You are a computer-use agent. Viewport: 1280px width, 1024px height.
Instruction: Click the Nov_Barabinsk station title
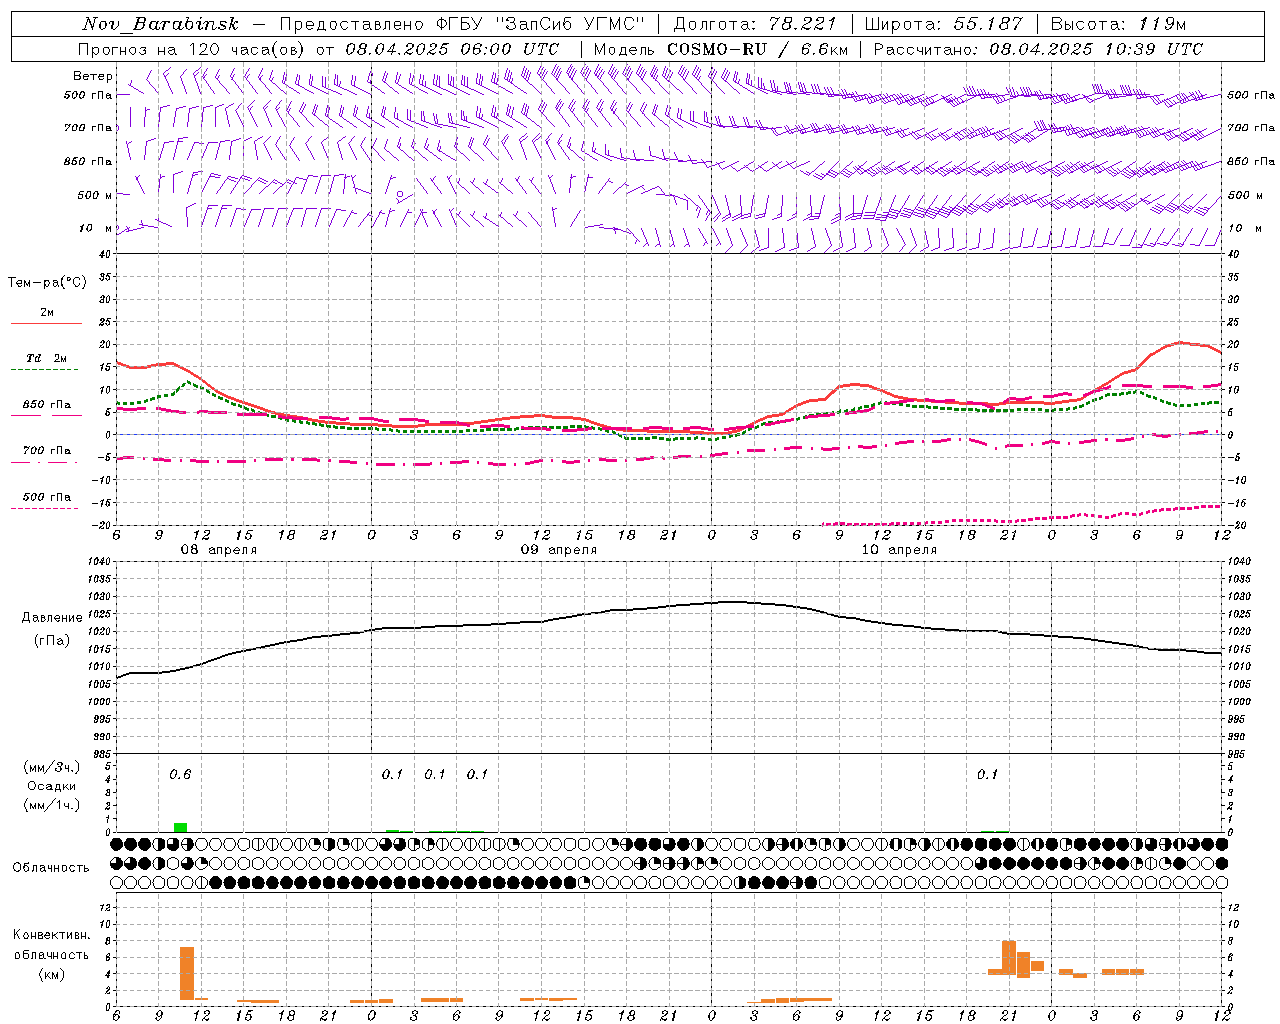click(x=160, y=24)
